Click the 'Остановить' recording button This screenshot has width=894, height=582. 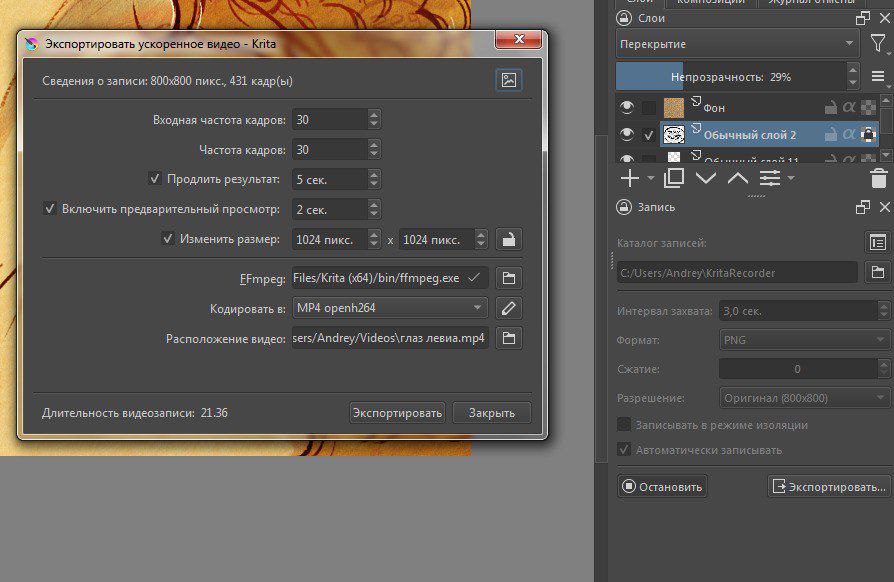tap(662, 487)
